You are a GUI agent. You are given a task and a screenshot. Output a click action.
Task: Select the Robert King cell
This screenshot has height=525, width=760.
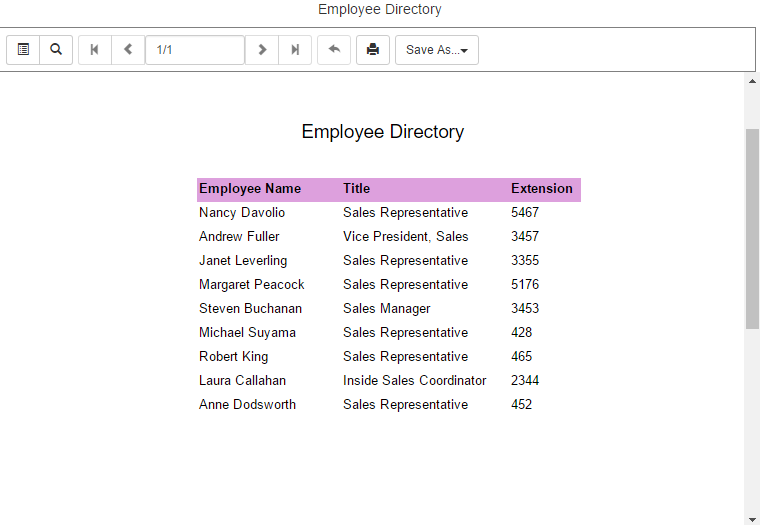click(233, 356)
